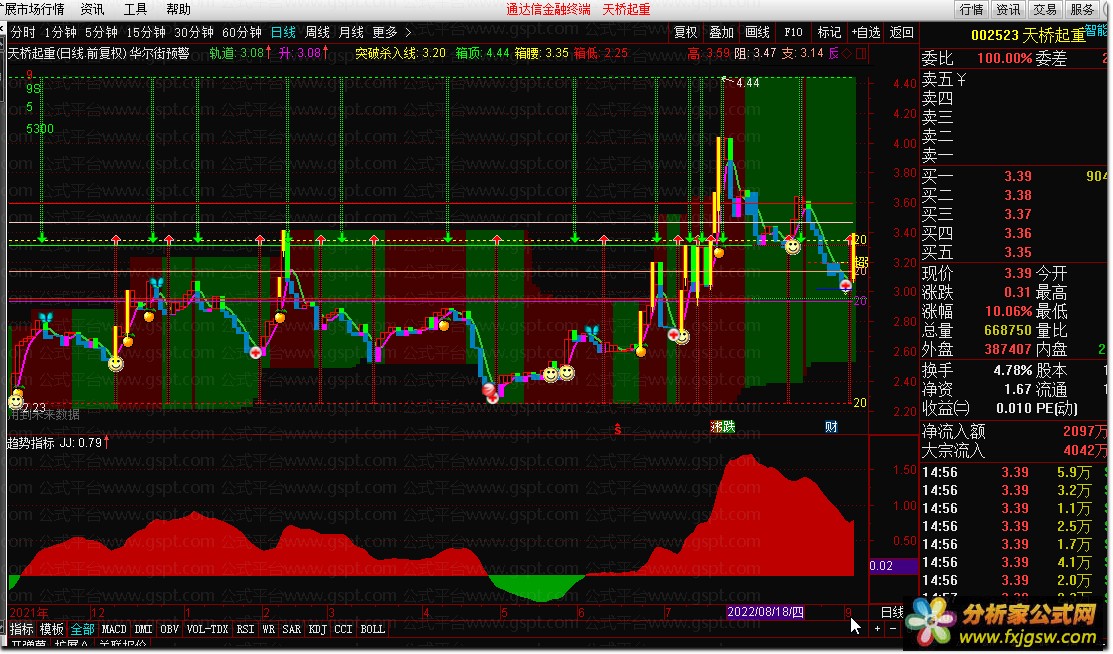1113x654 pixels.
Task: Open the 指标 tab at bottom
Action: pyautogui.click(x=22, y=629)
